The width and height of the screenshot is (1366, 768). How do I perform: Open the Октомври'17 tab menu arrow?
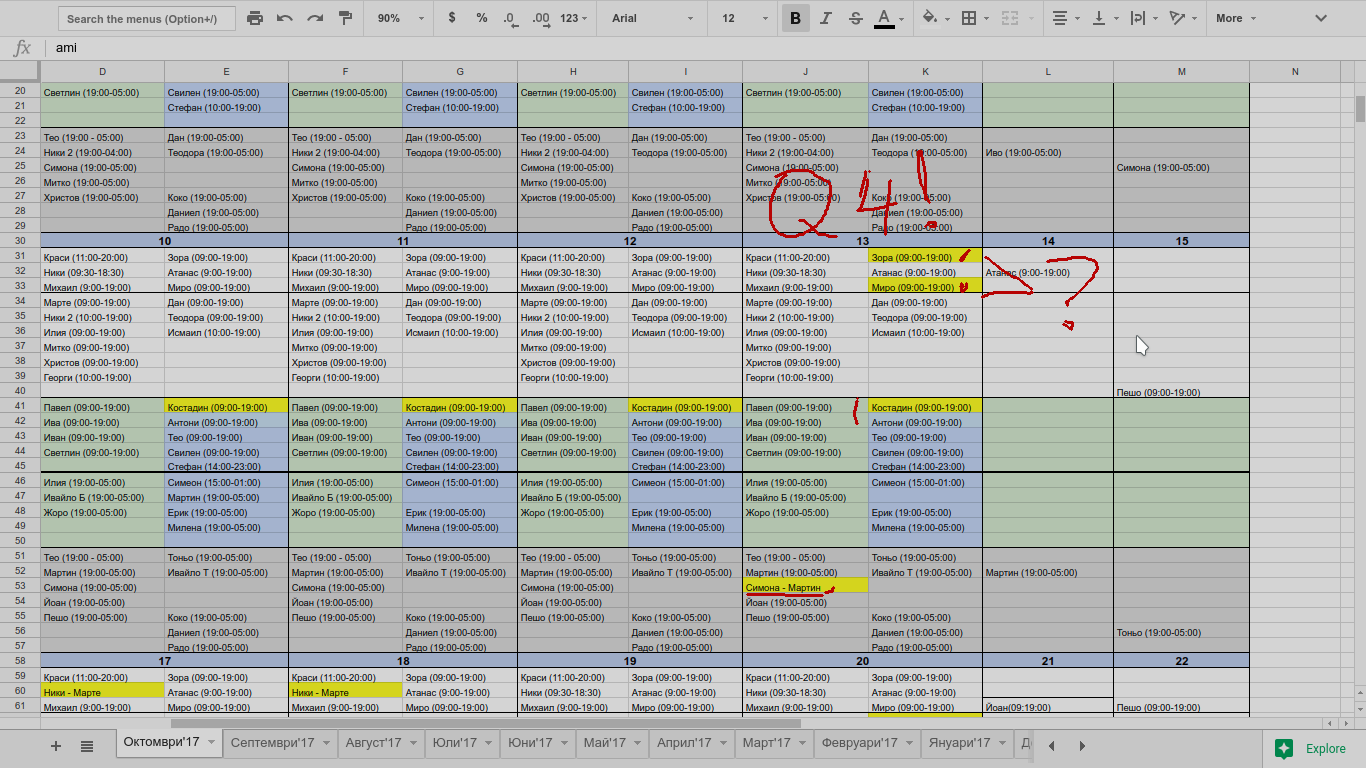point(210,743)
